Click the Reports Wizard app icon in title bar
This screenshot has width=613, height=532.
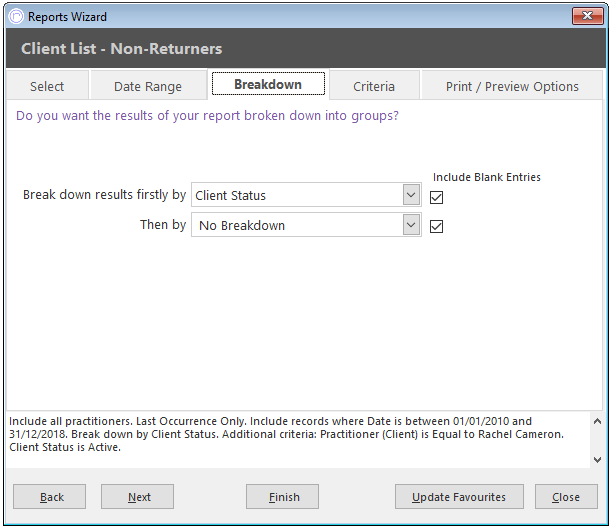click(16, 16)
